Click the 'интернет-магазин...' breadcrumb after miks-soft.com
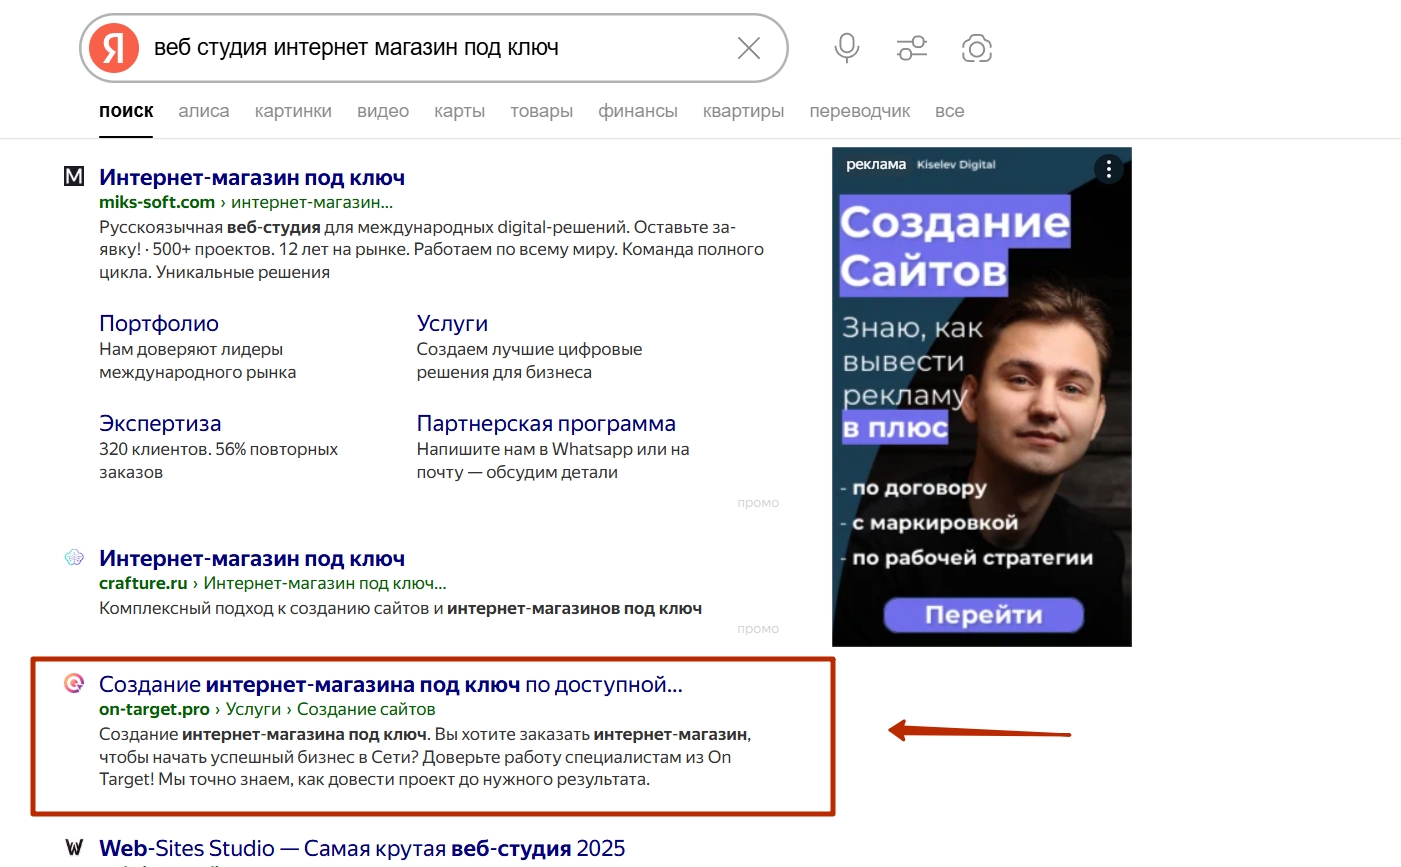This screenshot has height=867, width=1401. [312, 202]
